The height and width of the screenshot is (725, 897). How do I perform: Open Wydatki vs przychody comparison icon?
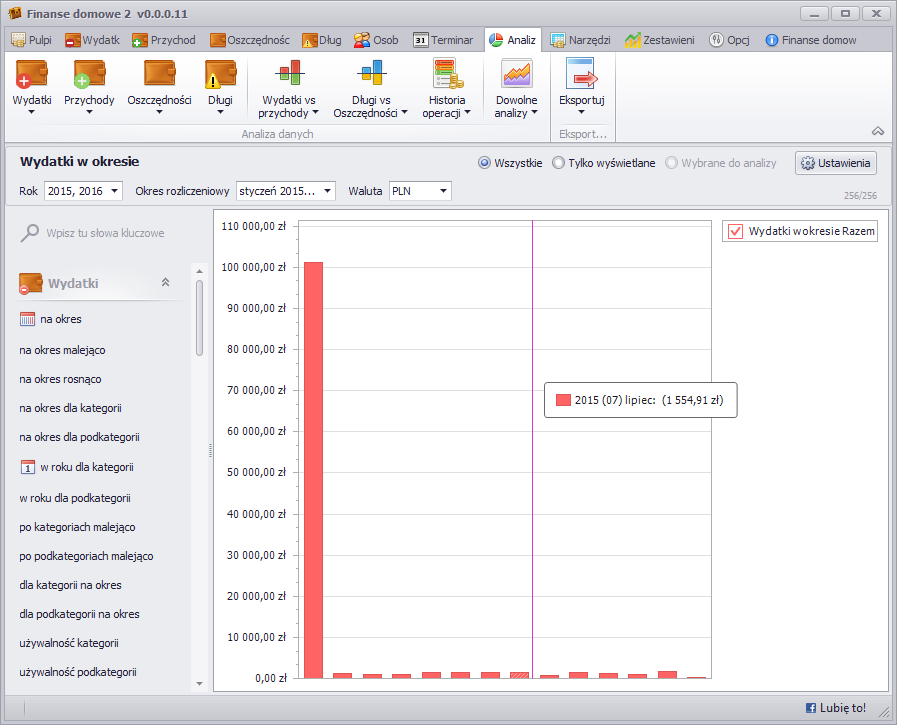[289, 75]
